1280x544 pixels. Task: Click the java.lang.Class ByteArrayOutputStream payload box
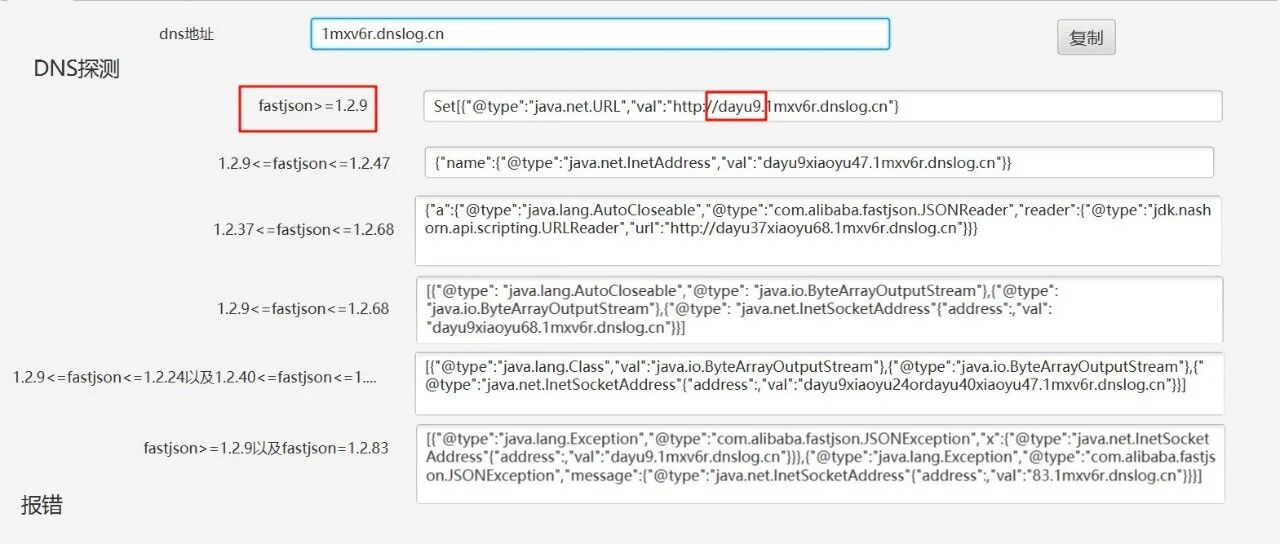819,383
